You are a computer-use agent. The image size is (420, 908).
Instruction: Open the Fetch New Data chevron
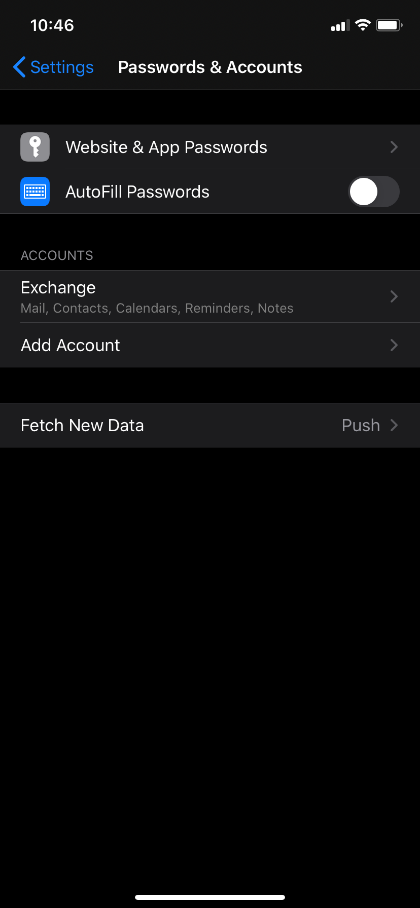click(x=394, y=425)
